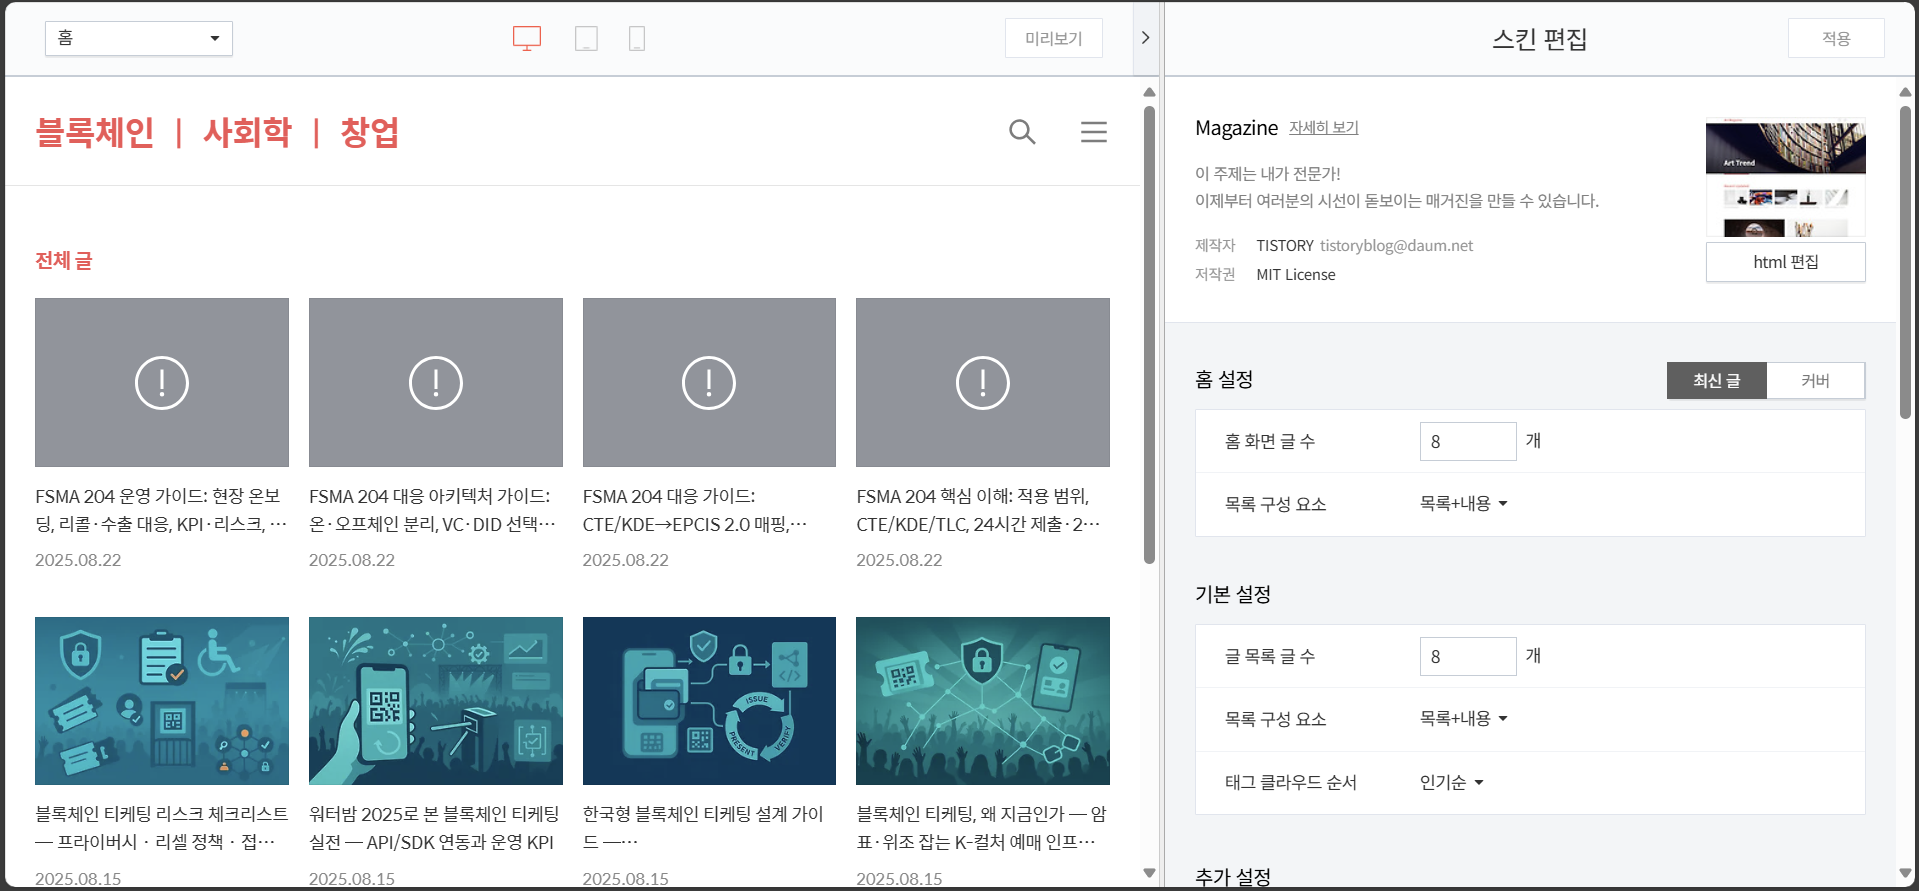The width and height of the screenshot is (1919, 891).
Task: Open the 블록체인 티케팅 리스크 체크리스트 post thumbnail
Action: (162, 701)
